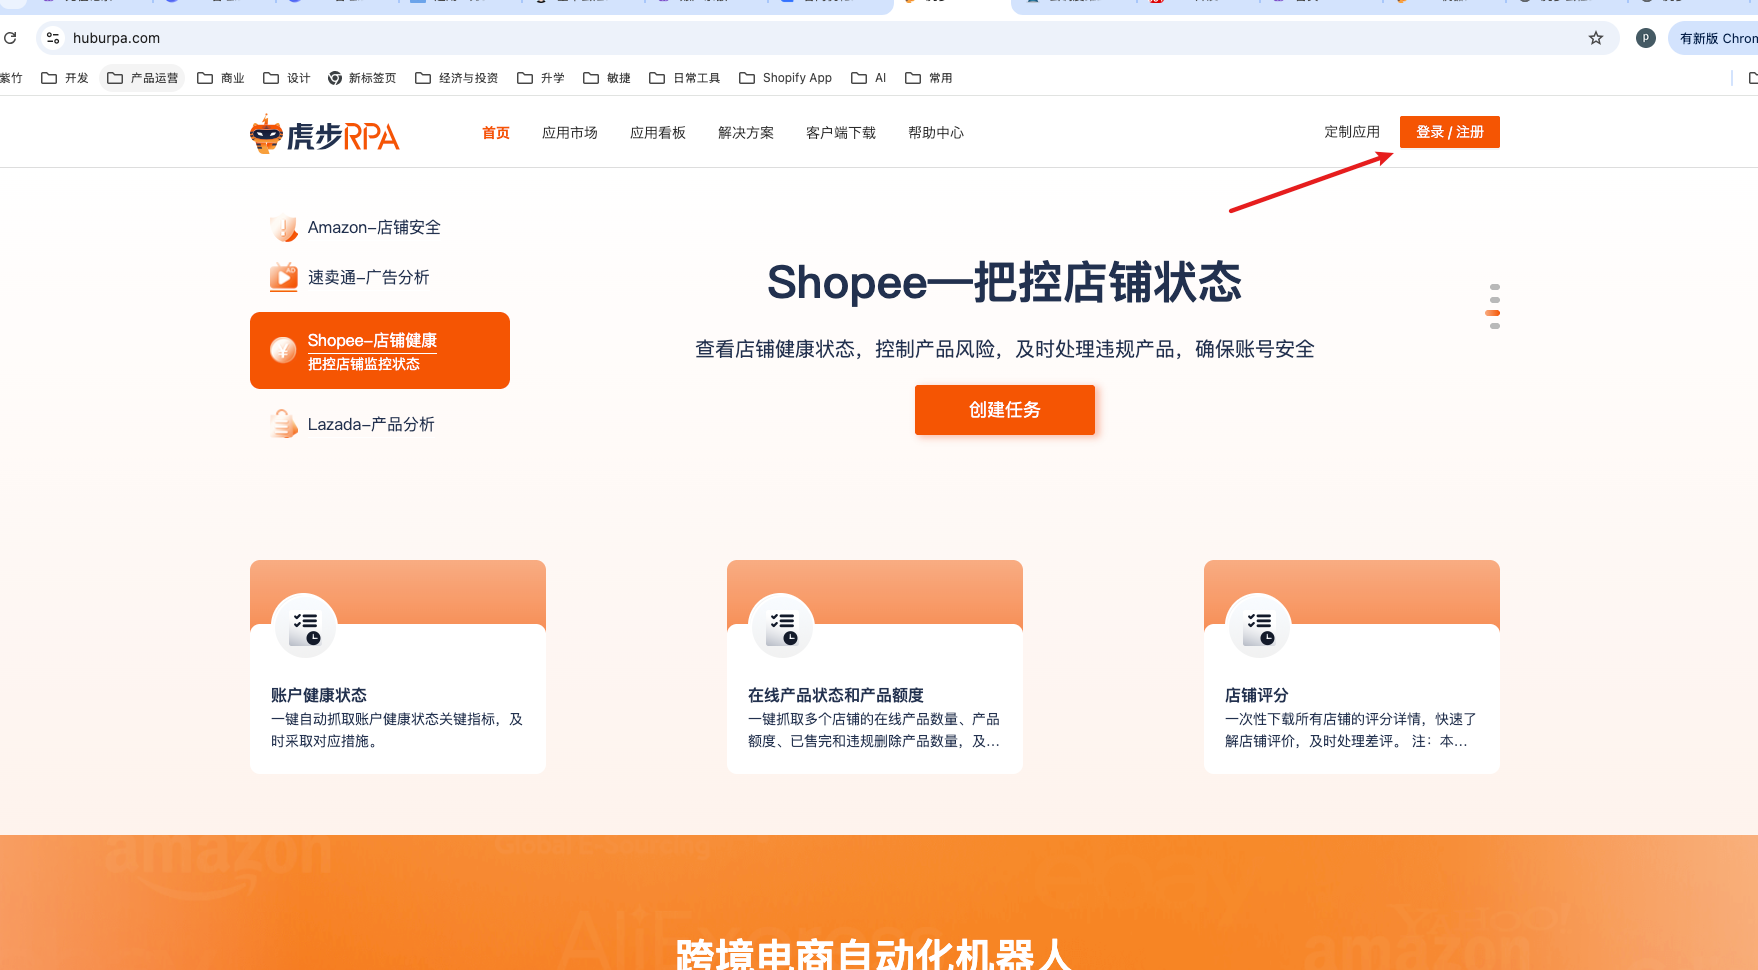Open the 设计 bookmark folder
The width and height of the screenshot is (1758, 970).
[x=287, y=78]
